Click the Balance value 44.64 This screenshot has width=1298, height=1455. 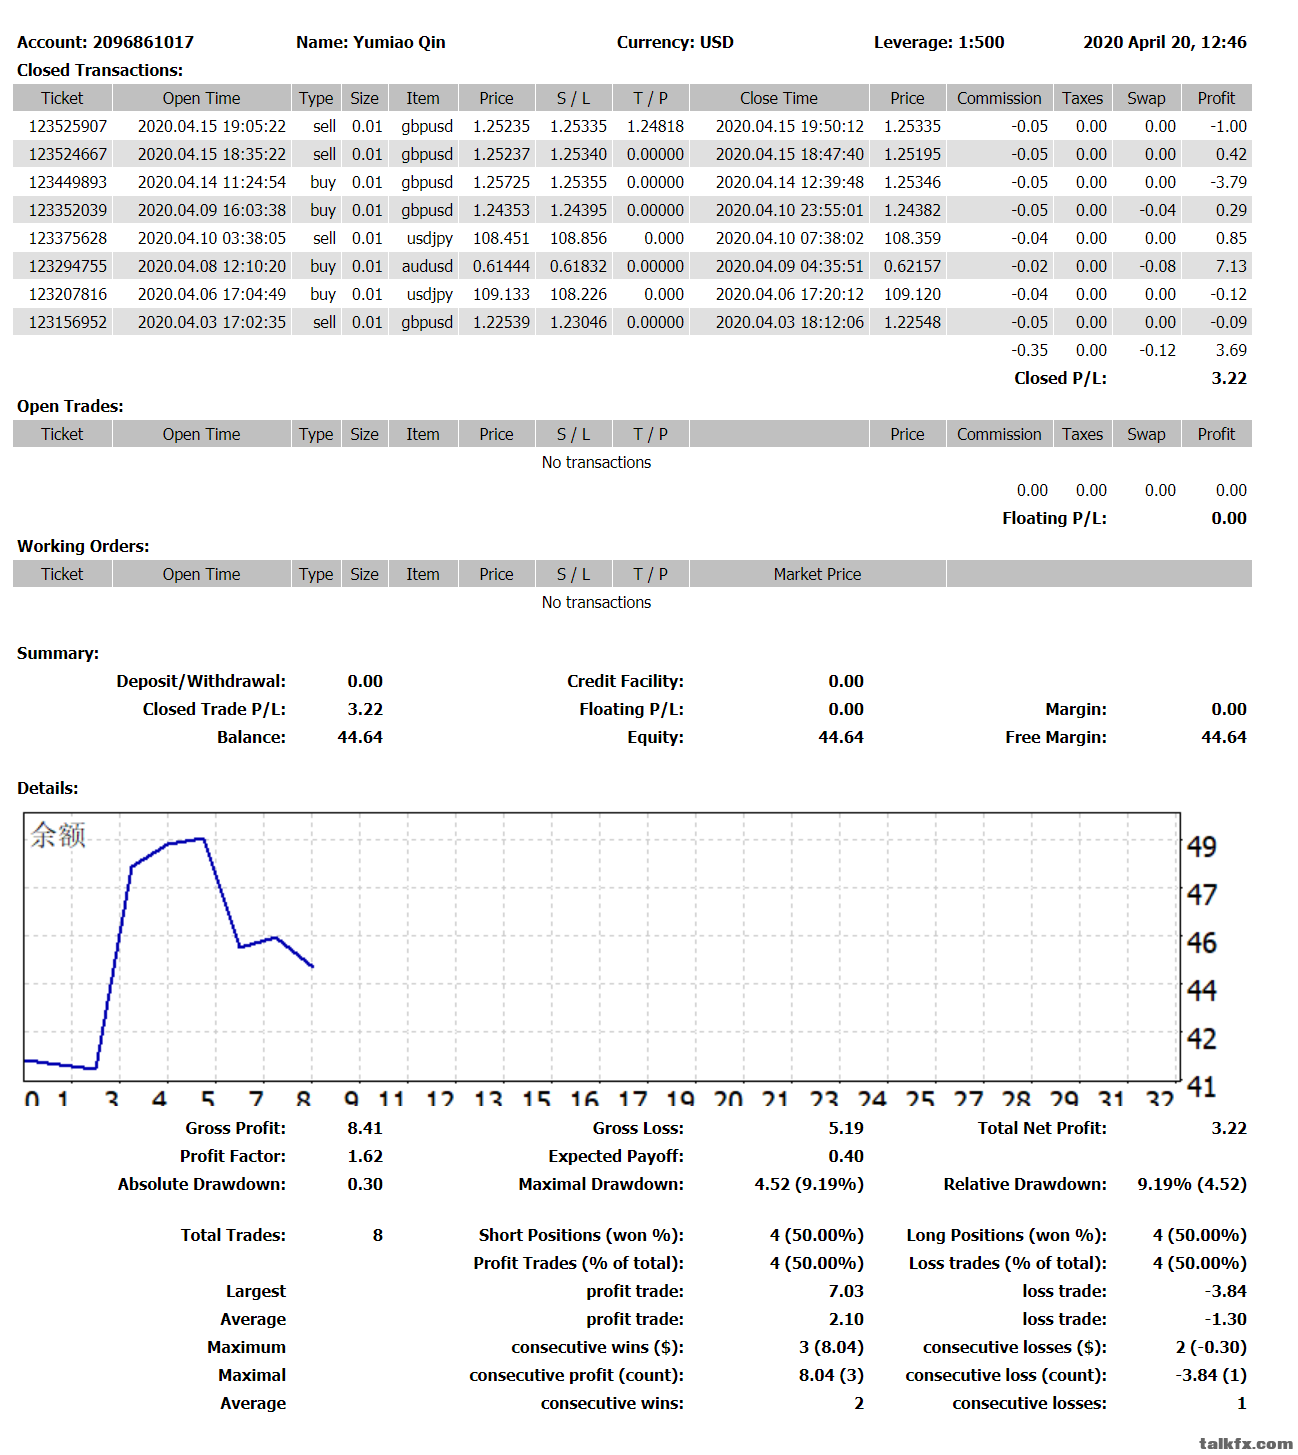coord(360,737)
